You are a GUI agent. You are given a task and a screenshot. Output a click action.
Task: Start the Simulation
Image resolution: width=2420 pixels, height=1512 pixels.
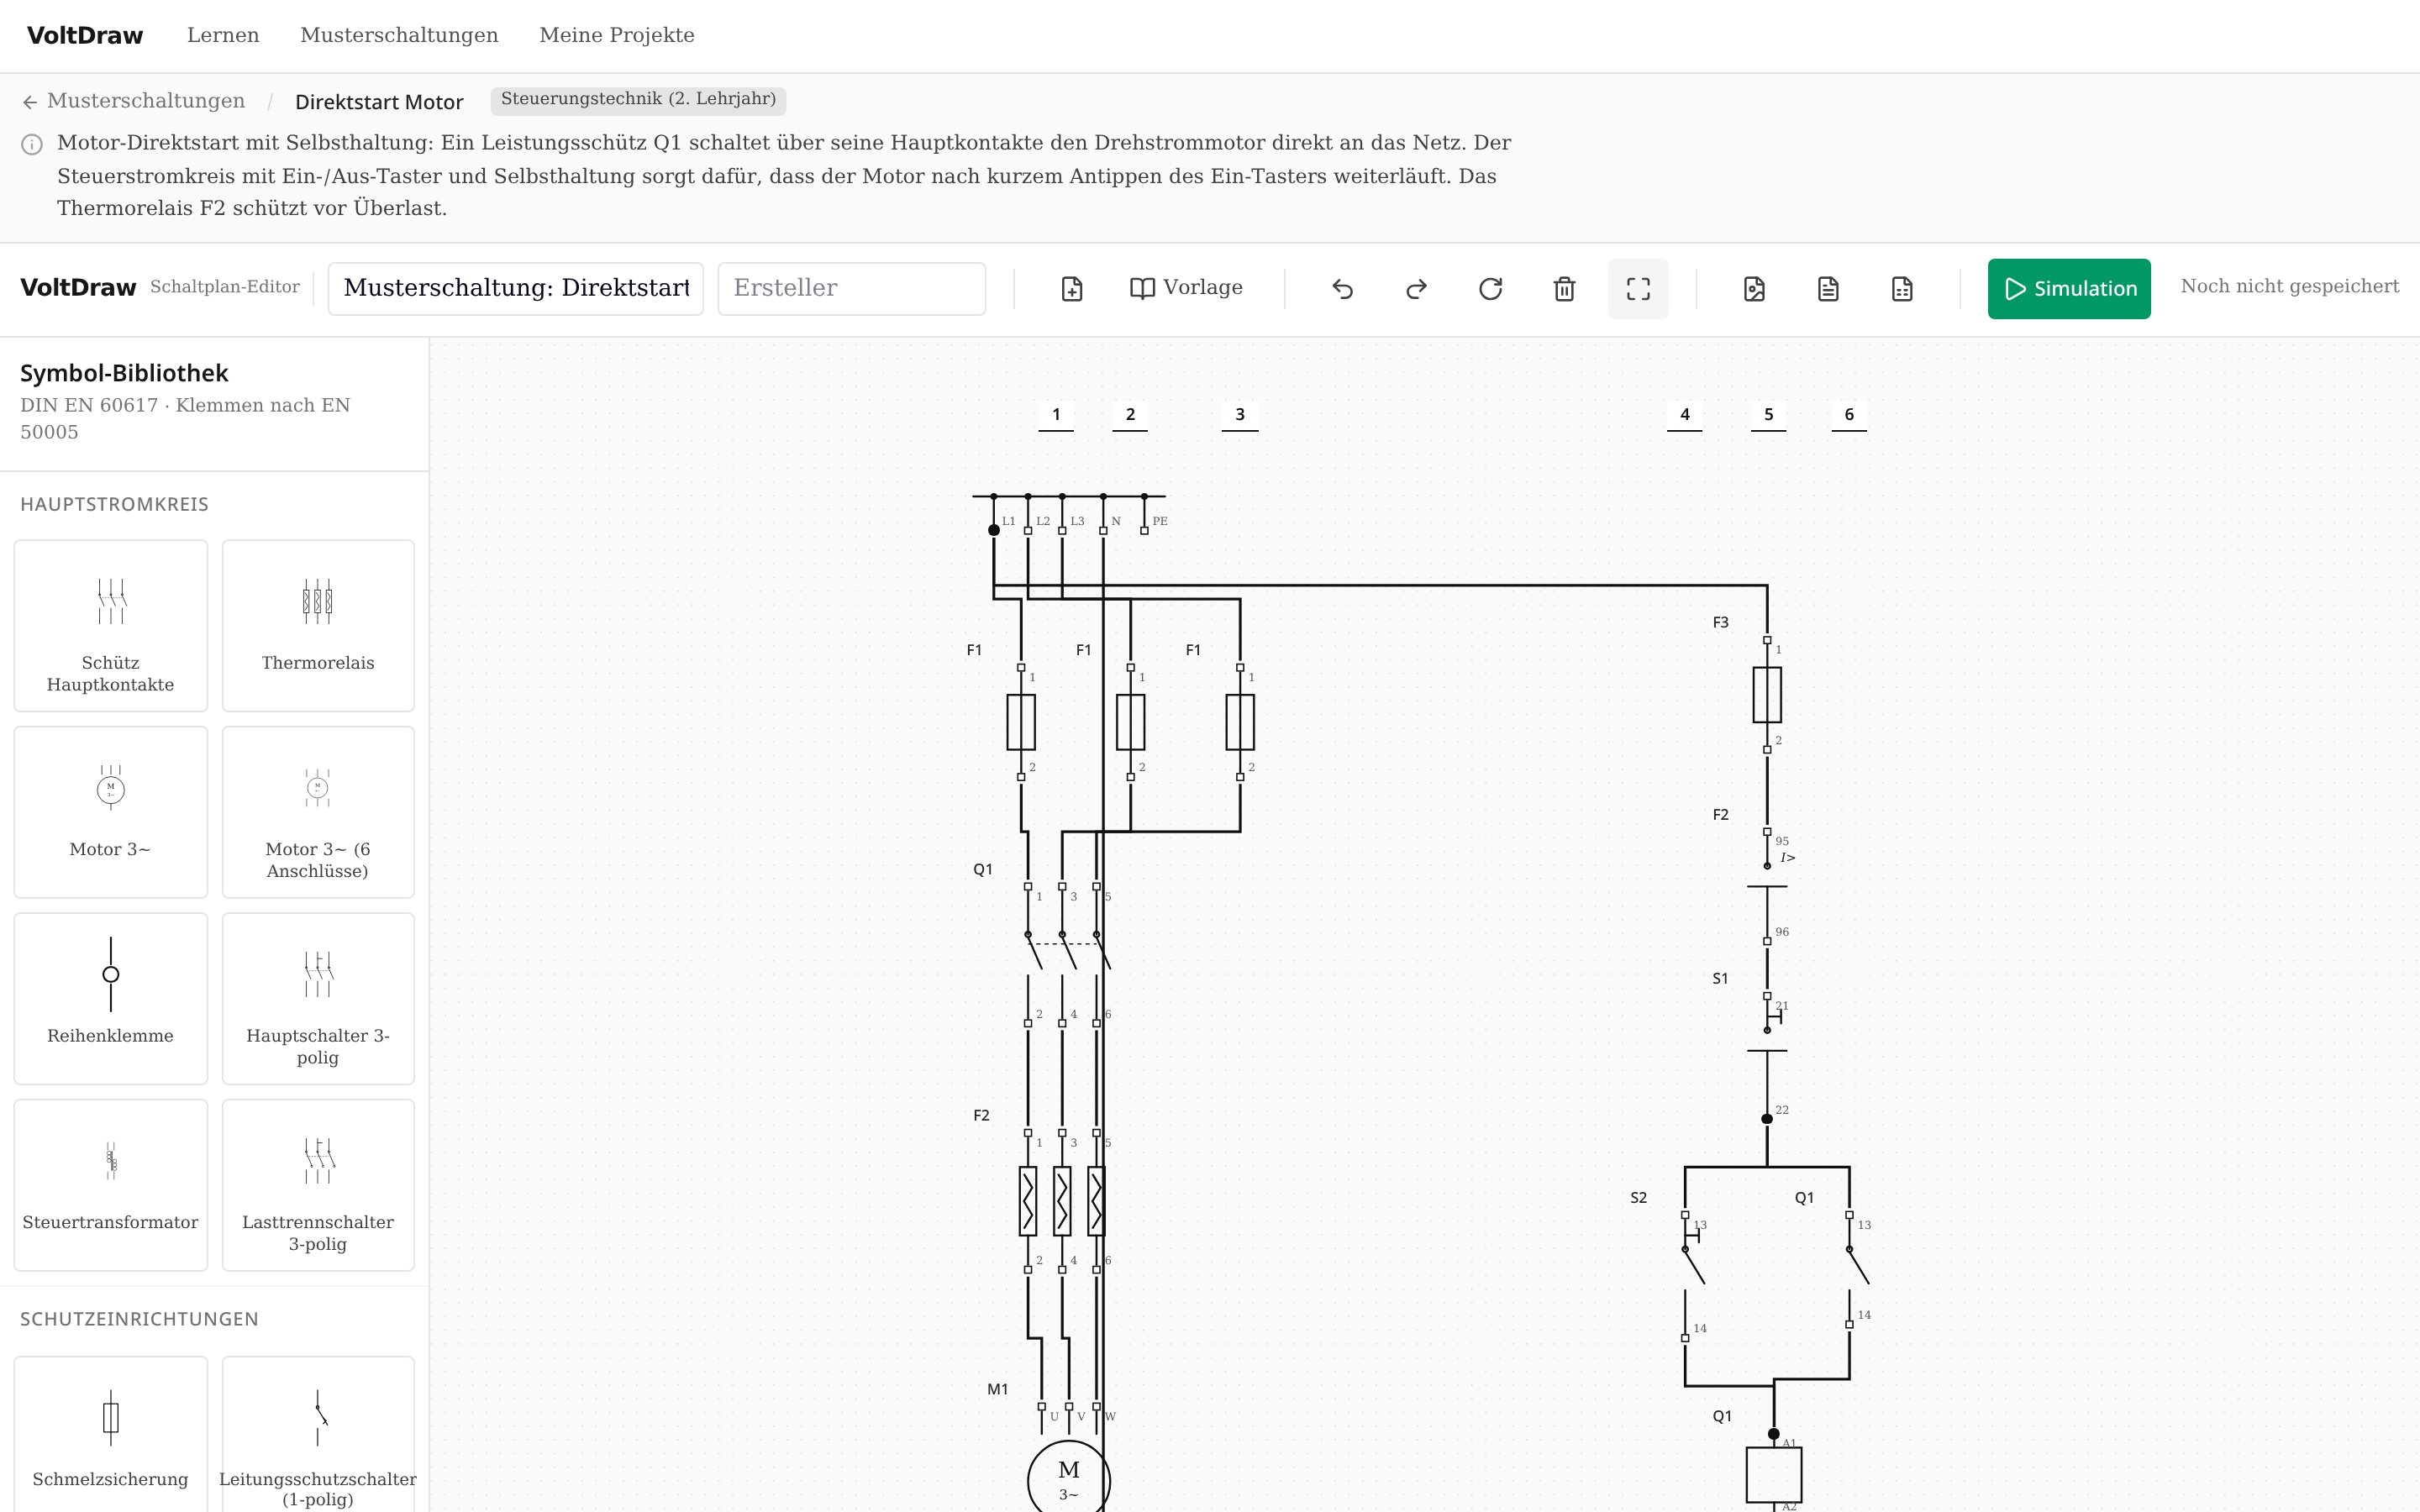tap(2069, 289)
